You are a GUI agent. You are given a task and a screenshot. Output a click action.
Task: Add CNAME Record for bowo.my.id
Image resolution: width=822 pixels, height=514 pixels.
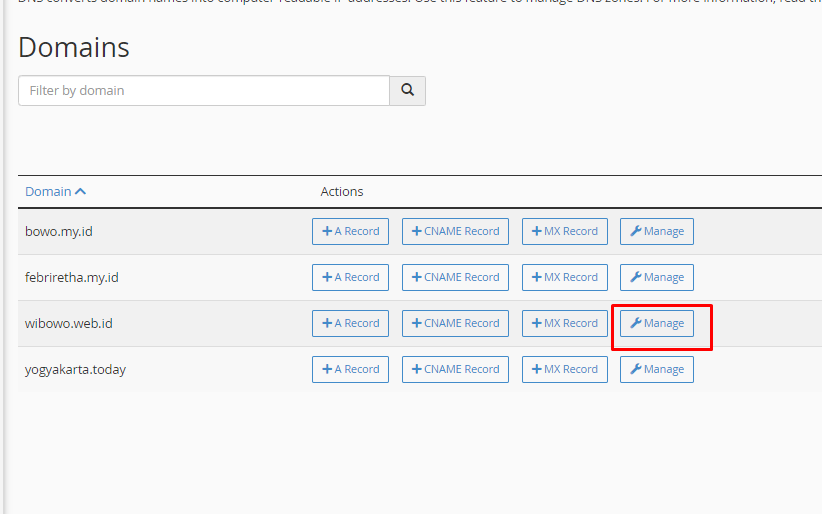[x=455, y=231]
